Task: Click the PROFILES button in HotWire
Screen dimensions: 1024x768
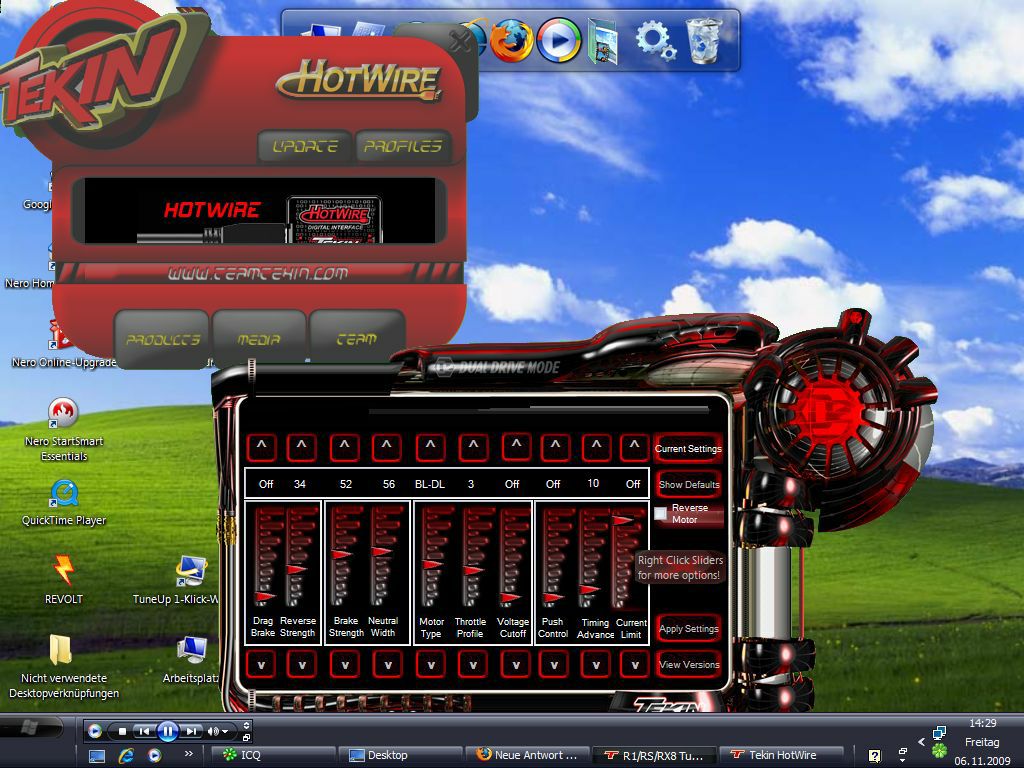Action: click(x=403, y=146)
